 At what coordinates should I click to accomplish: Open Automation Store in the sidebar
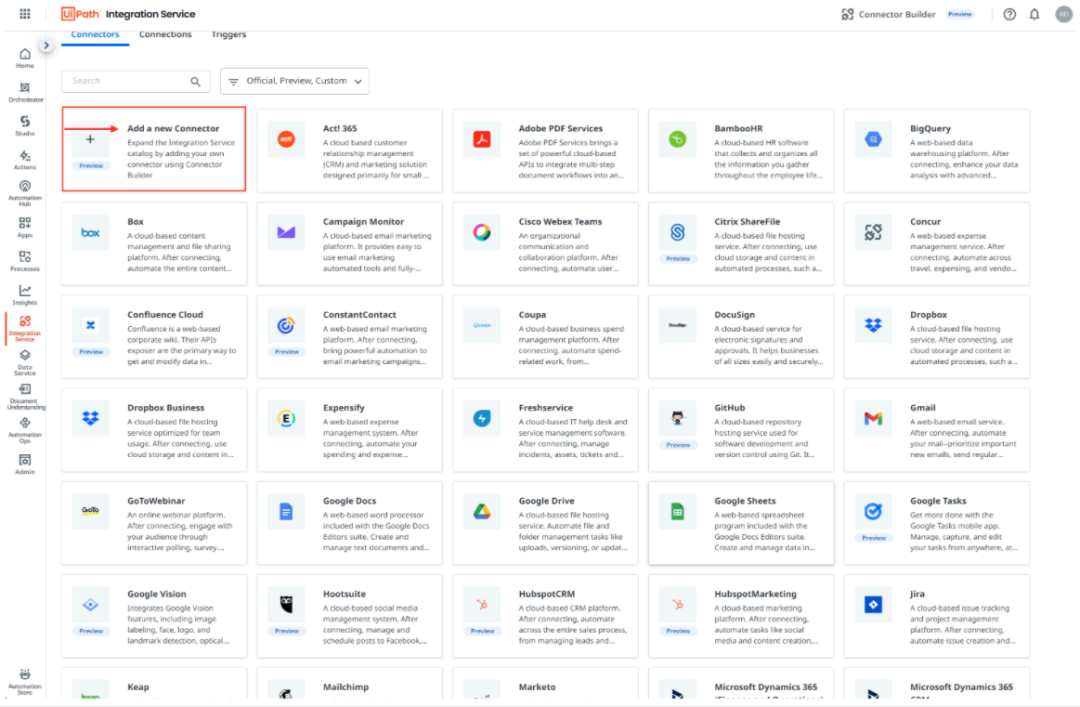(x=25, y=682)
